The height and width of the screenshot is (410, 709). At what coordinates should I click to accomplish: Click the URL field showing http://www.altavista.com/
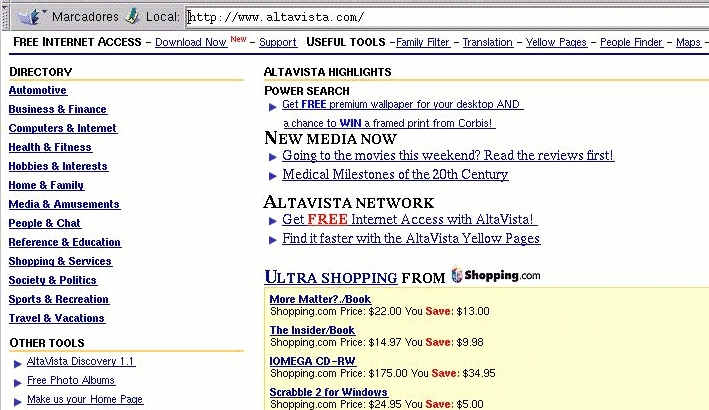(x=447, y=18)
